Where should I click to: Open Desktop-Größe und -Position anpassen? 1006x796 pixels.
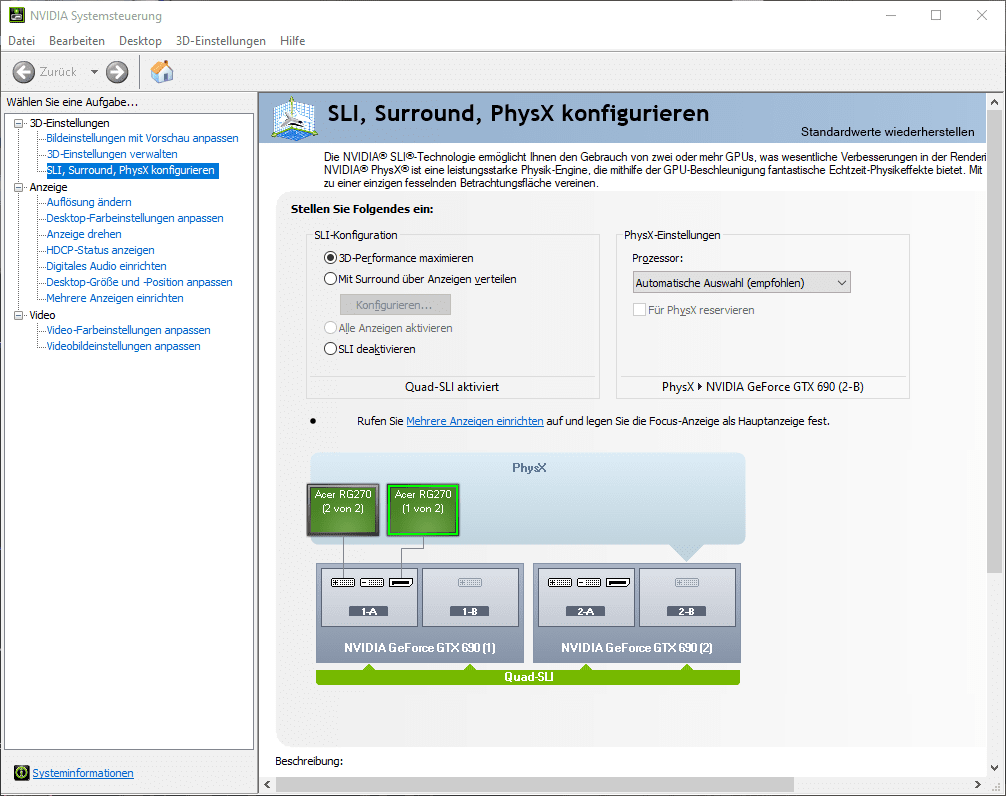(x=139, y=283)
